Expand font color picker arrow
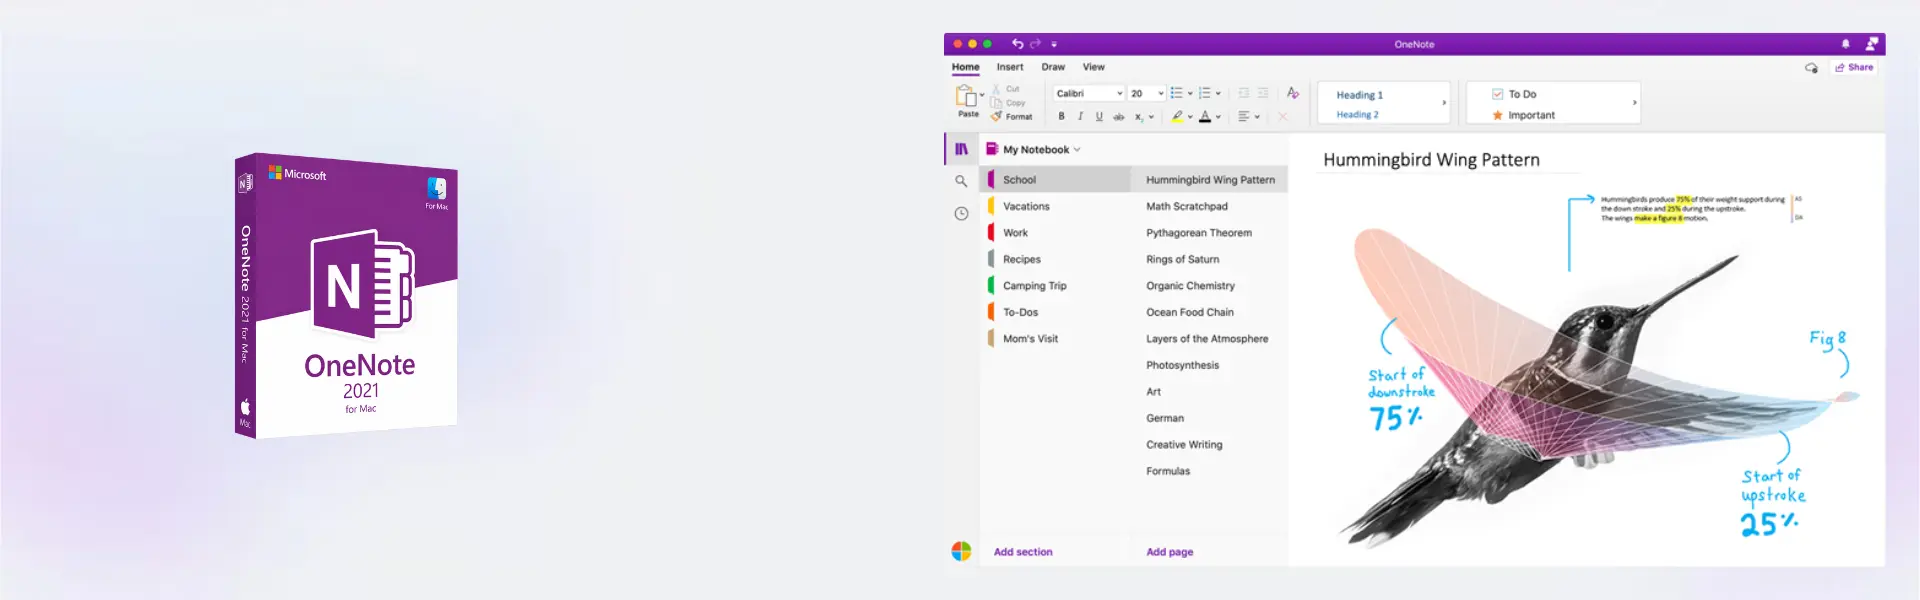Image resolution: width=1920 pixels, height=600 pixels. pyautogui.click(x=1218, y=117)
